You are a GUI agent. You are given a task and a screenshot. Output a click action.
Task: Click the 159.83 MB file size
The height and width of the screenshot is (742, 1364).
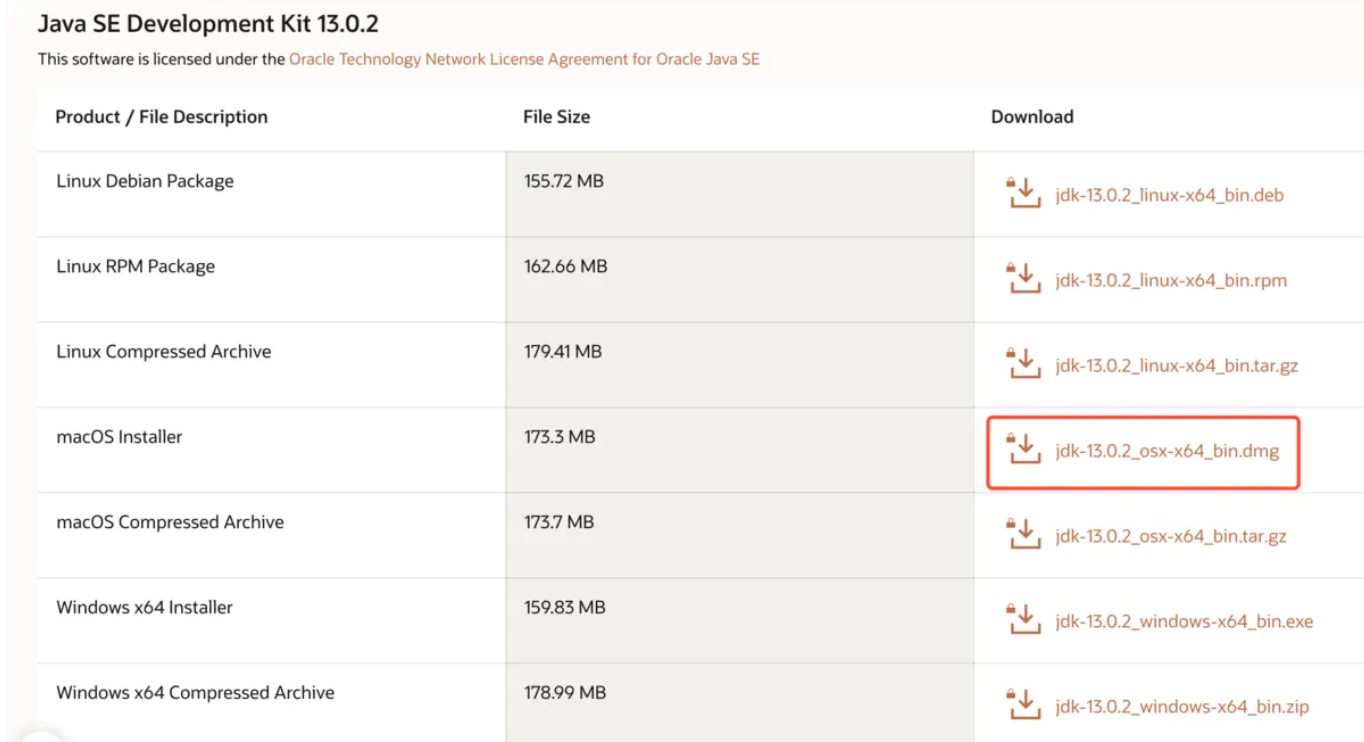[565, 607]
